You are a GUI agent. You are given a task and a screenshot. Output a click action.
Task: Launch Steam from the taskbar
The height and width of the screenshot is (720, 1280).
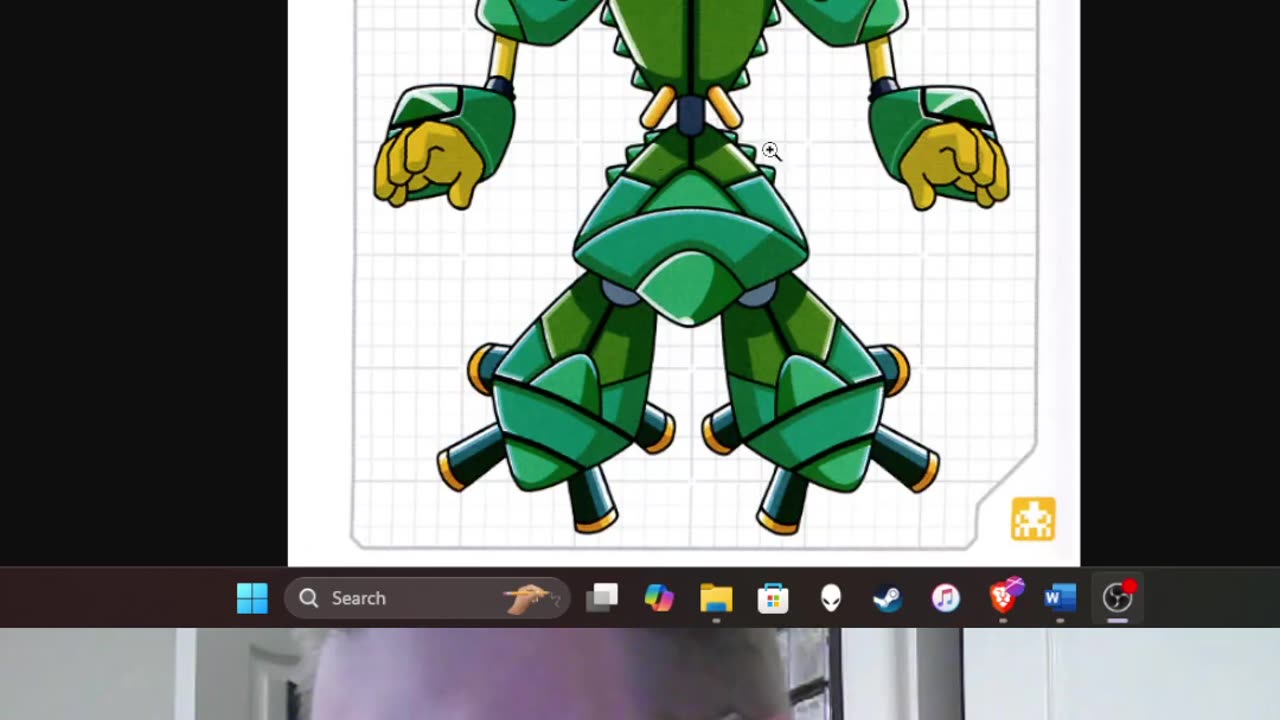[887, 598]
